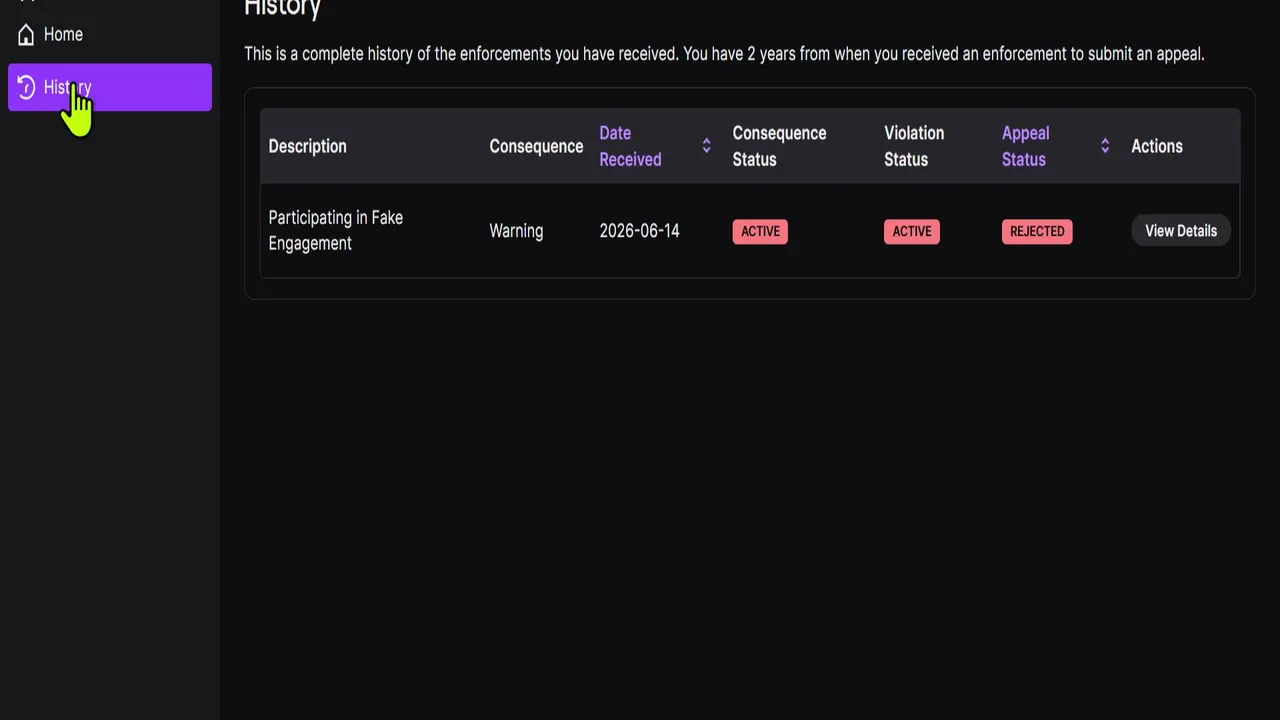Screen dimensions: 1280x720
Task: Click the date 2026-06-14 cell
Action: [639, 231]
